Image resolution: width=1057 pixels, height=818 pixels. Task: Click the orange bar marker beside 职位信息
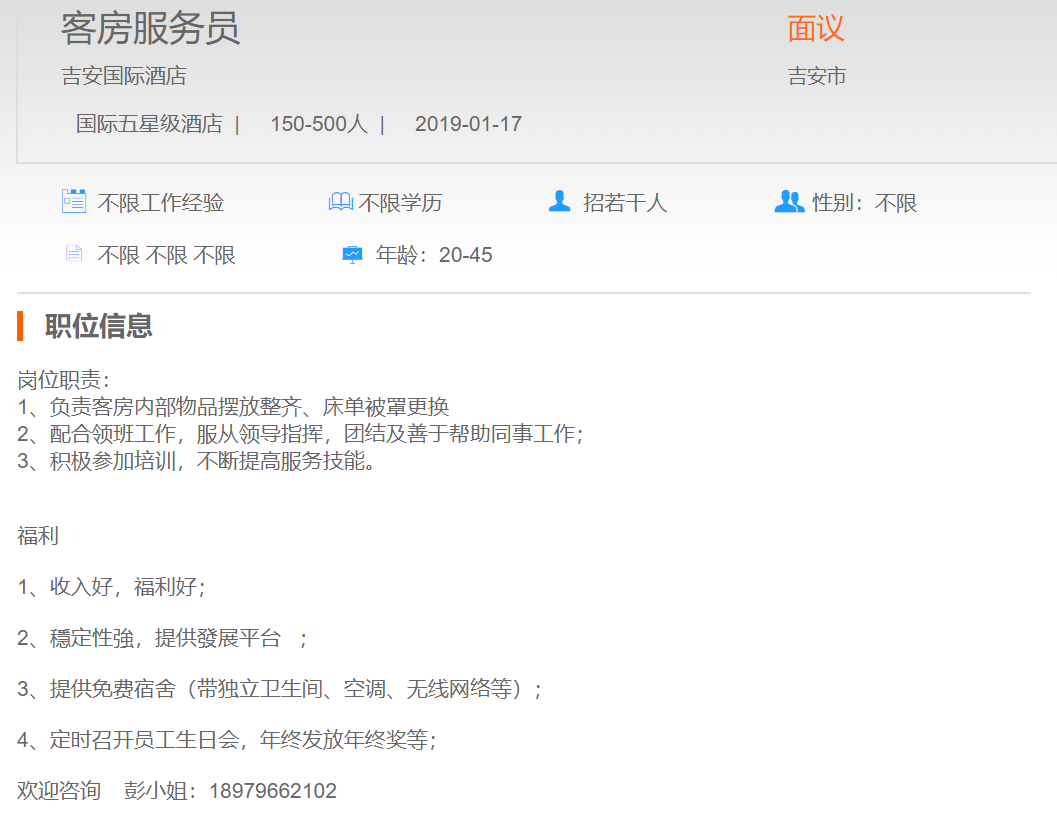coord(20,326)
